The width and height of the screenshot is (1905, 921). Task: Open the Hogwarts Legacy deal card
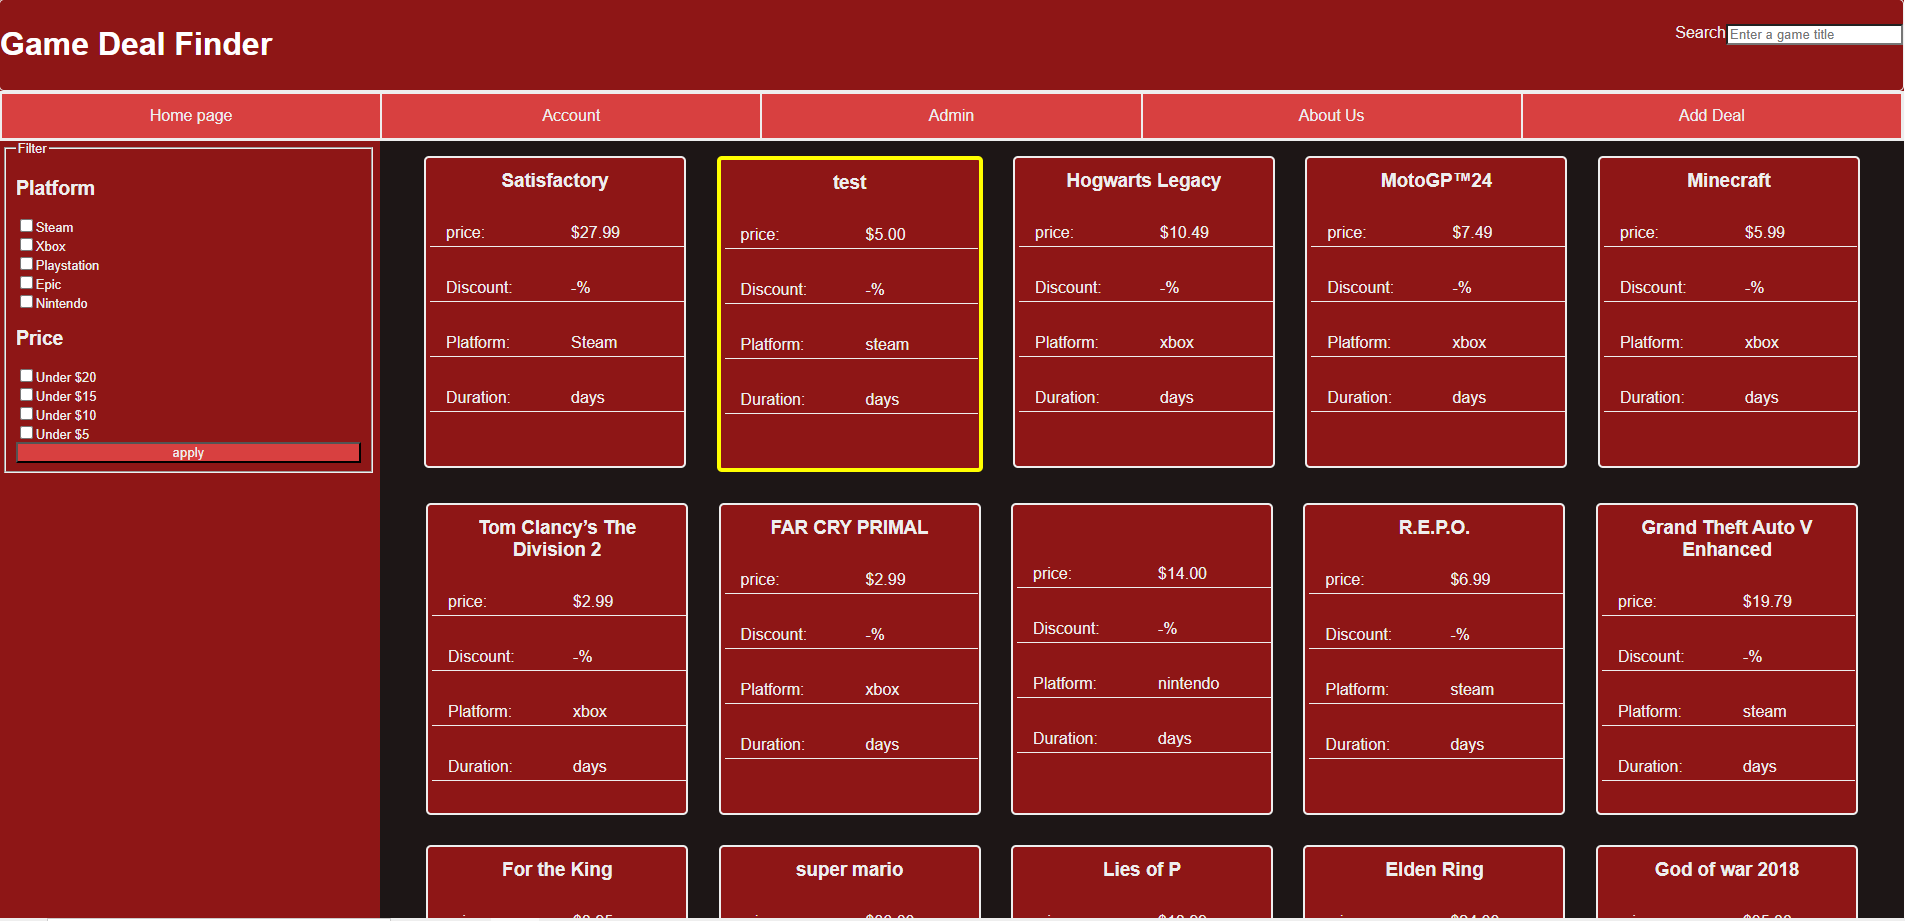point(1143,311)
